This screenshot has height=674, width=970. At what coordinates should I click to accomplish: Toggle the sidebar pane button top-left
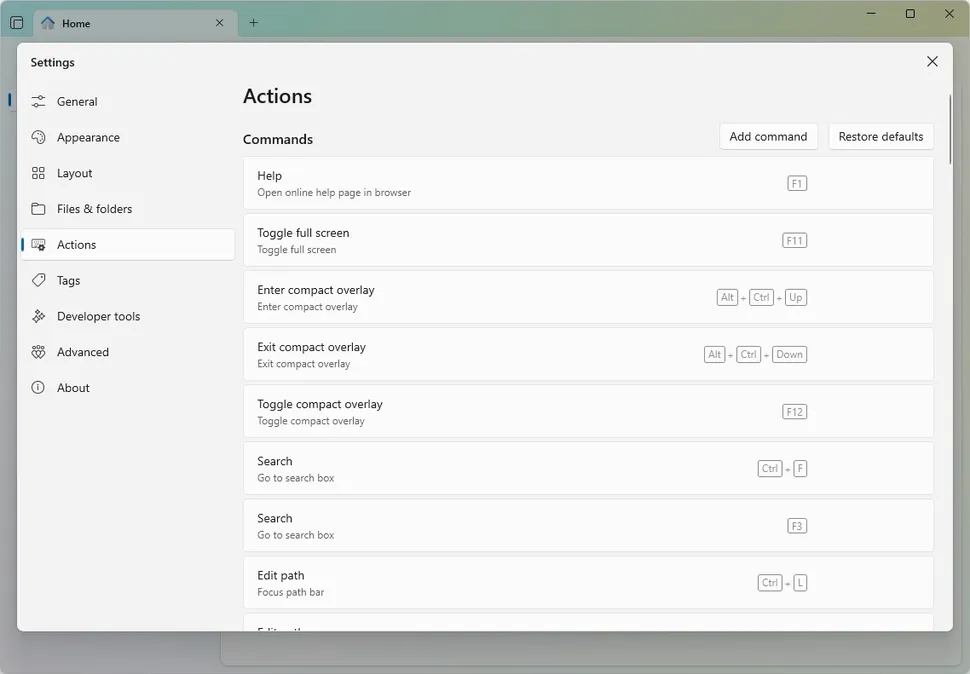pyautogui.click(x=15, y=22)
